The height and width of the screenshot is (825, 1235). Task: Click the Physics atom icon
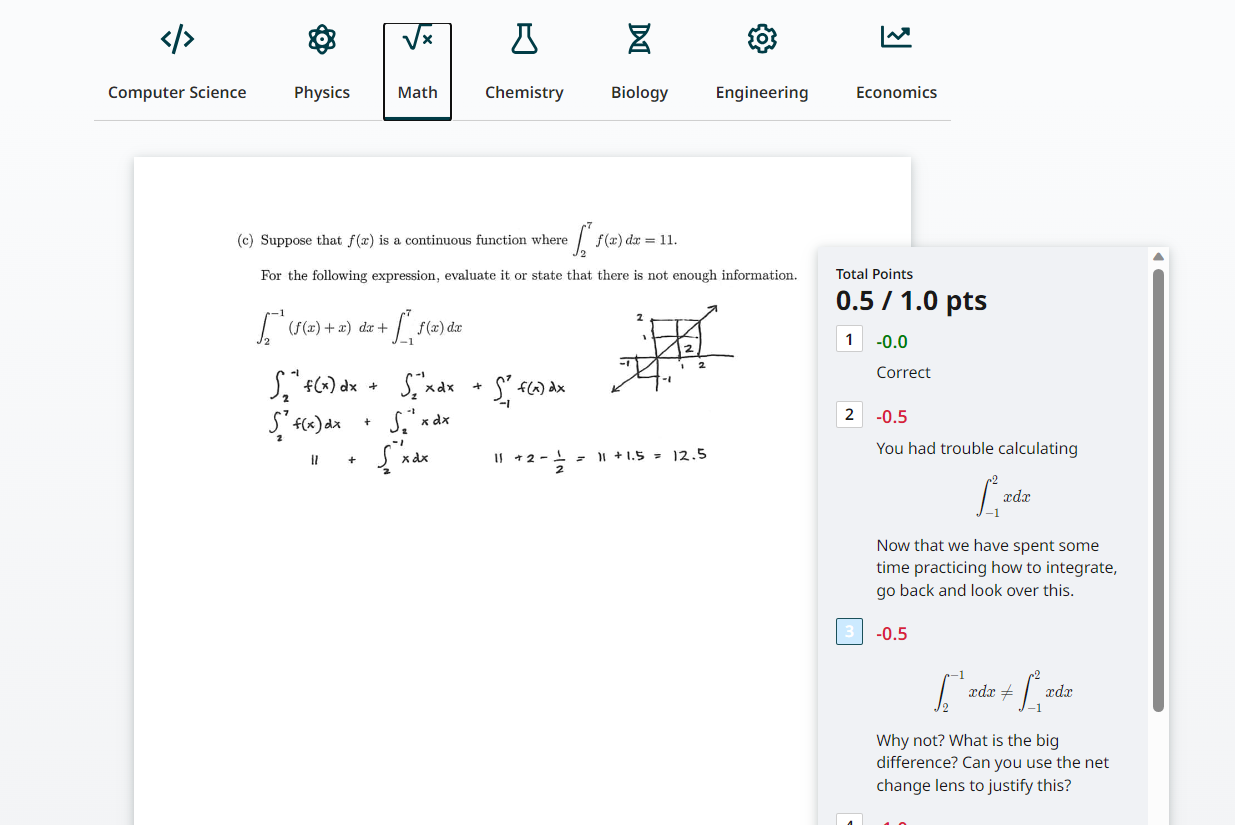pyautogui.click(x=321, y=39)
